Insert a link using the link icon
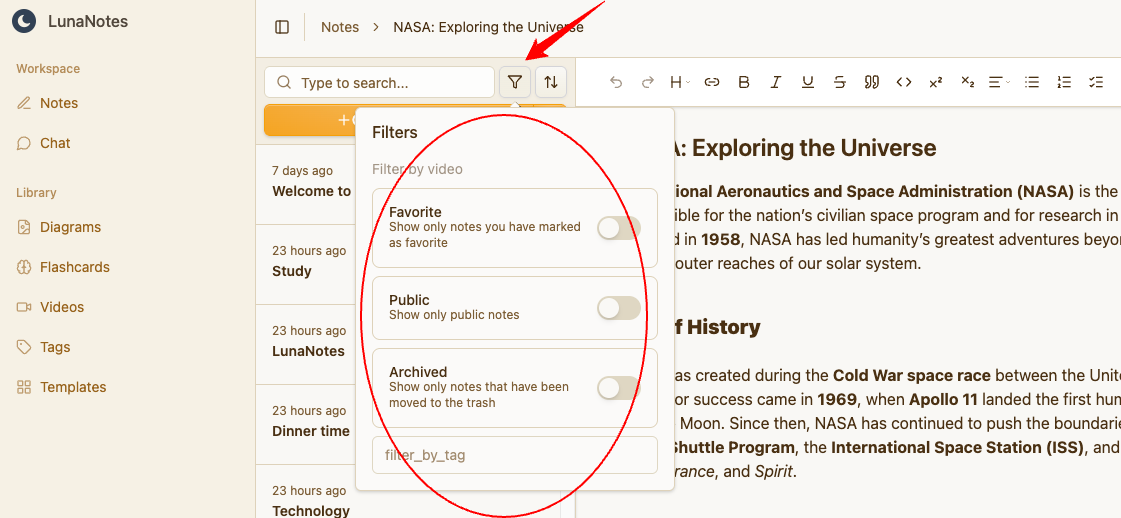The height and width of the screenshot is (518, 1121). point(711,82)
